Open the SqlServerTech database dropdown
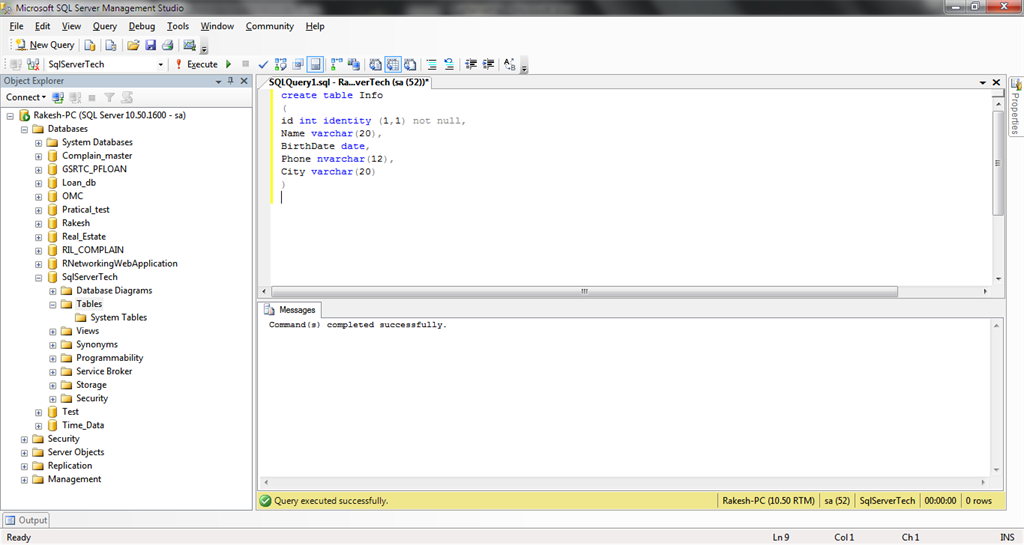 point(162,64)
